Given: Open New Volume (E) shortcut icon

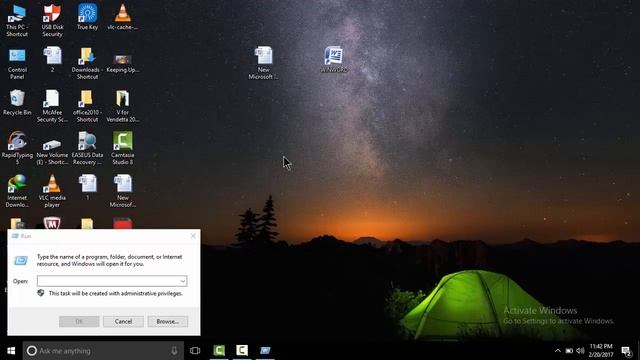Looking at the screenshot, I should coord(52,152).
